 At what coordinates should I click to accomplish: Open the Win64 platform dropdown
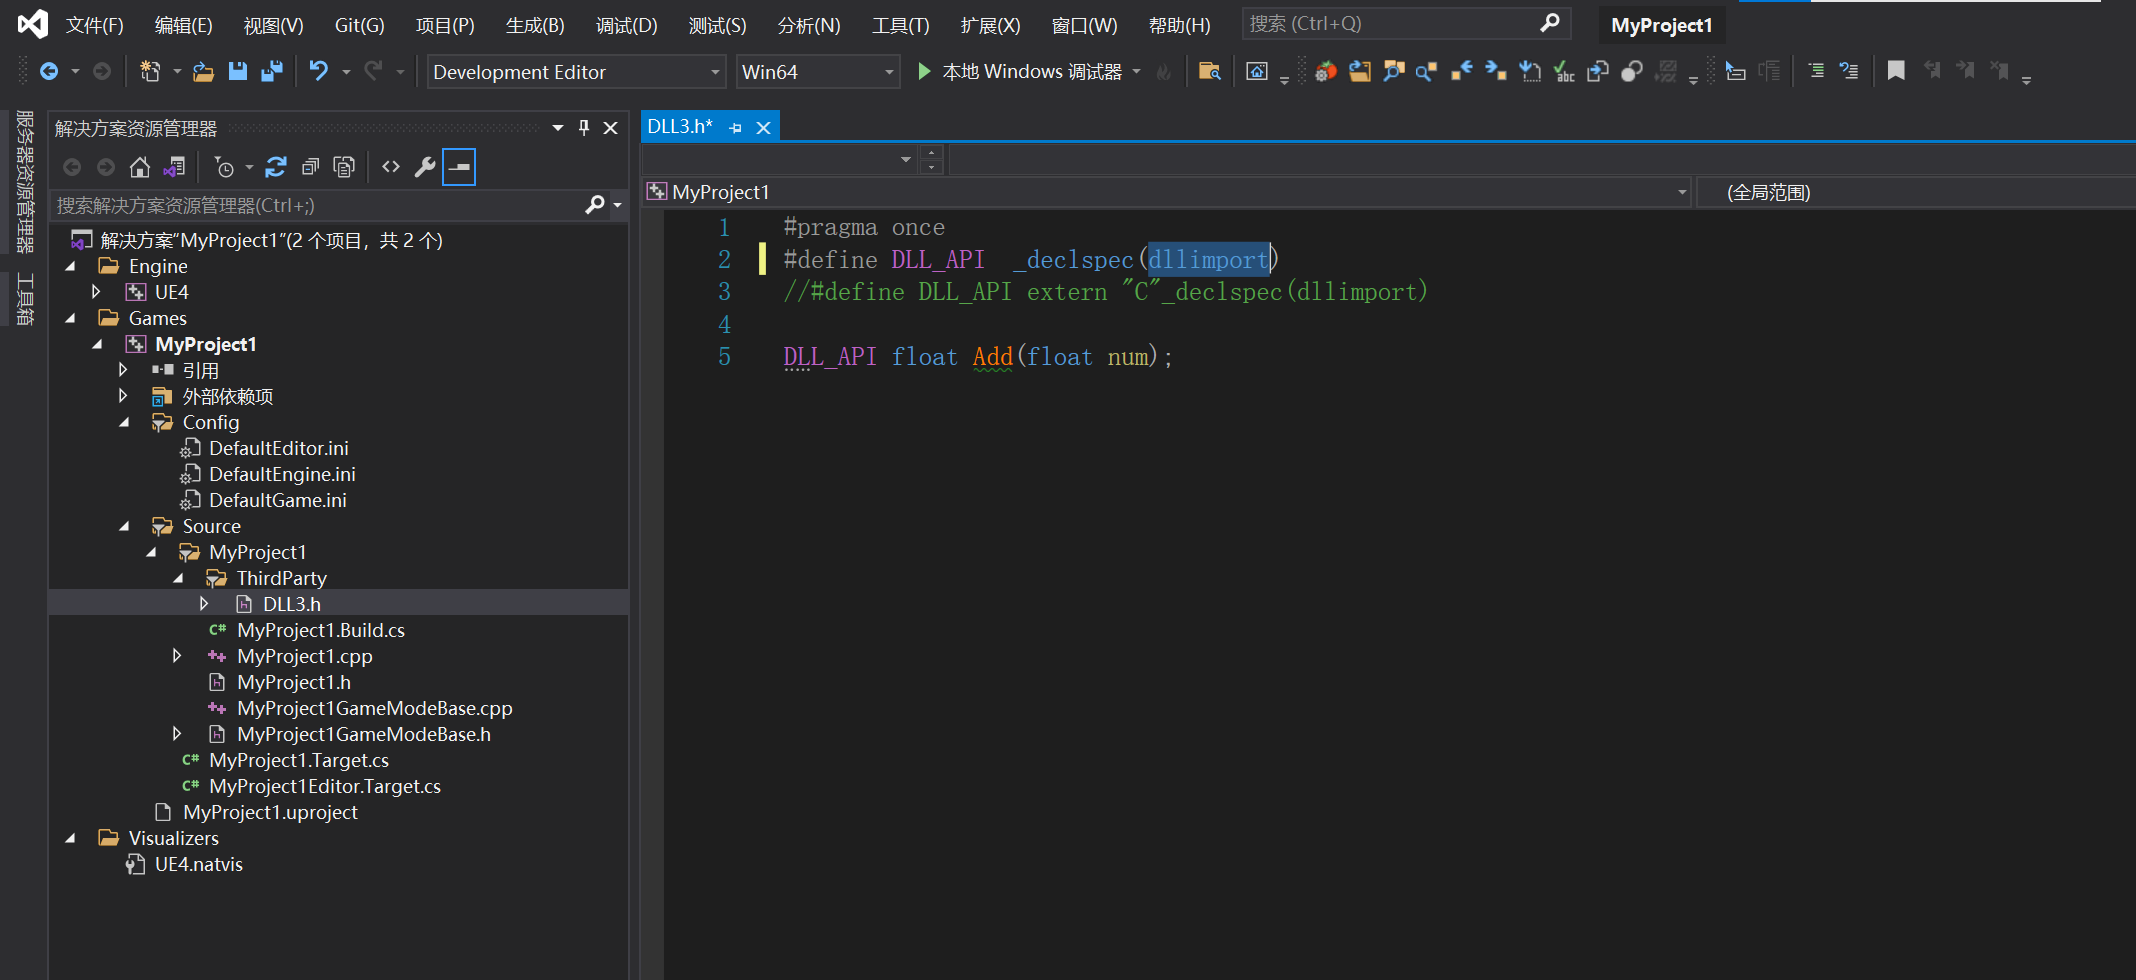tap(818, 72)
